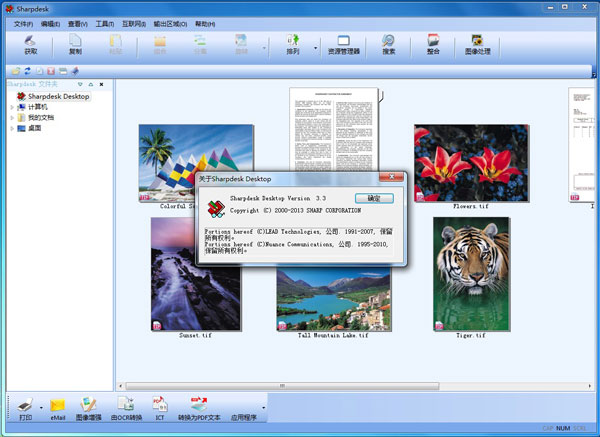Select the Tall Mountain Lake.tif thumbnail
The image size is (600, 437).
point(334,299)
